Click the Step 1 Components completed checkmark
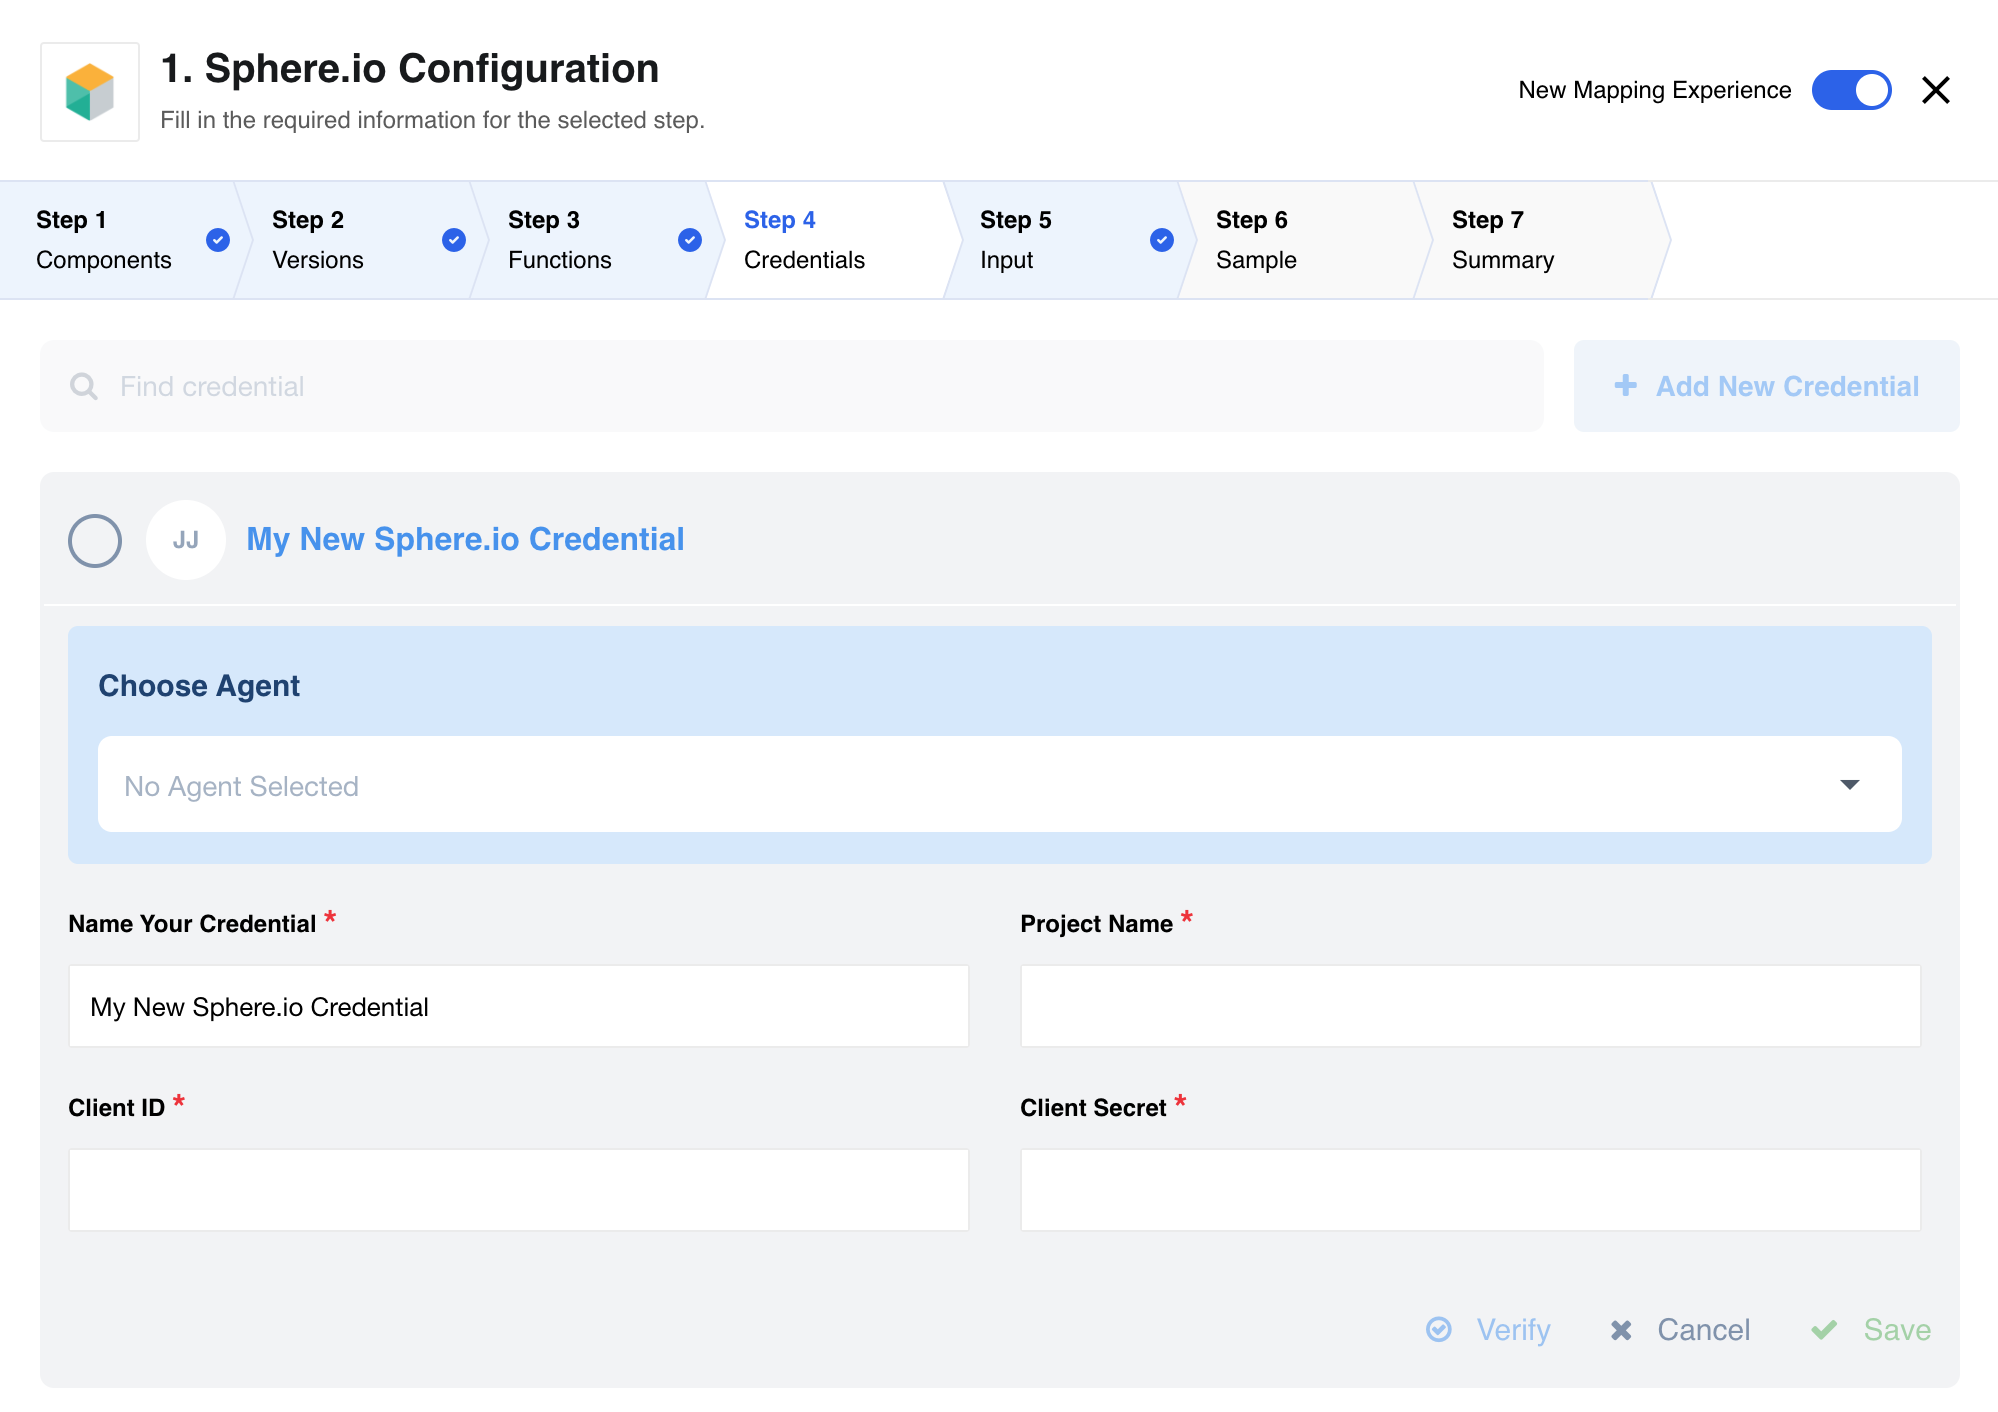 pos(218,240)
